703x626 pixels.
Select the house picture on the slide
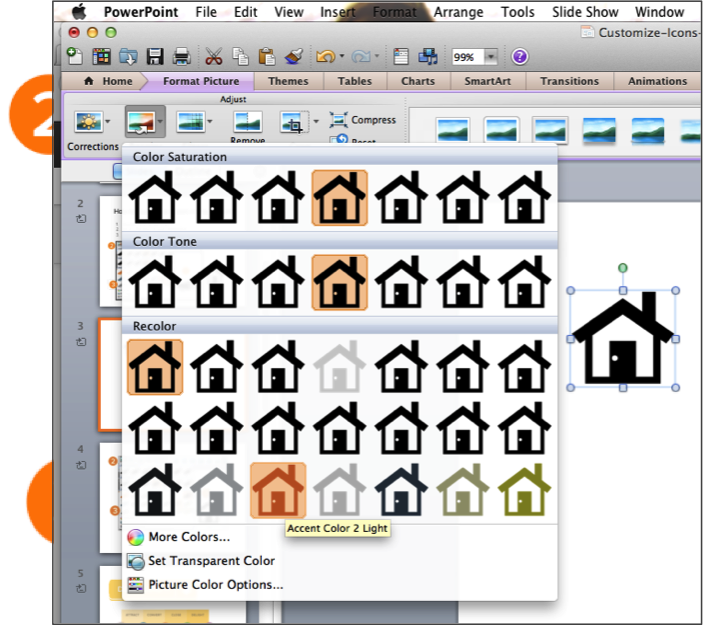(623, 339)
